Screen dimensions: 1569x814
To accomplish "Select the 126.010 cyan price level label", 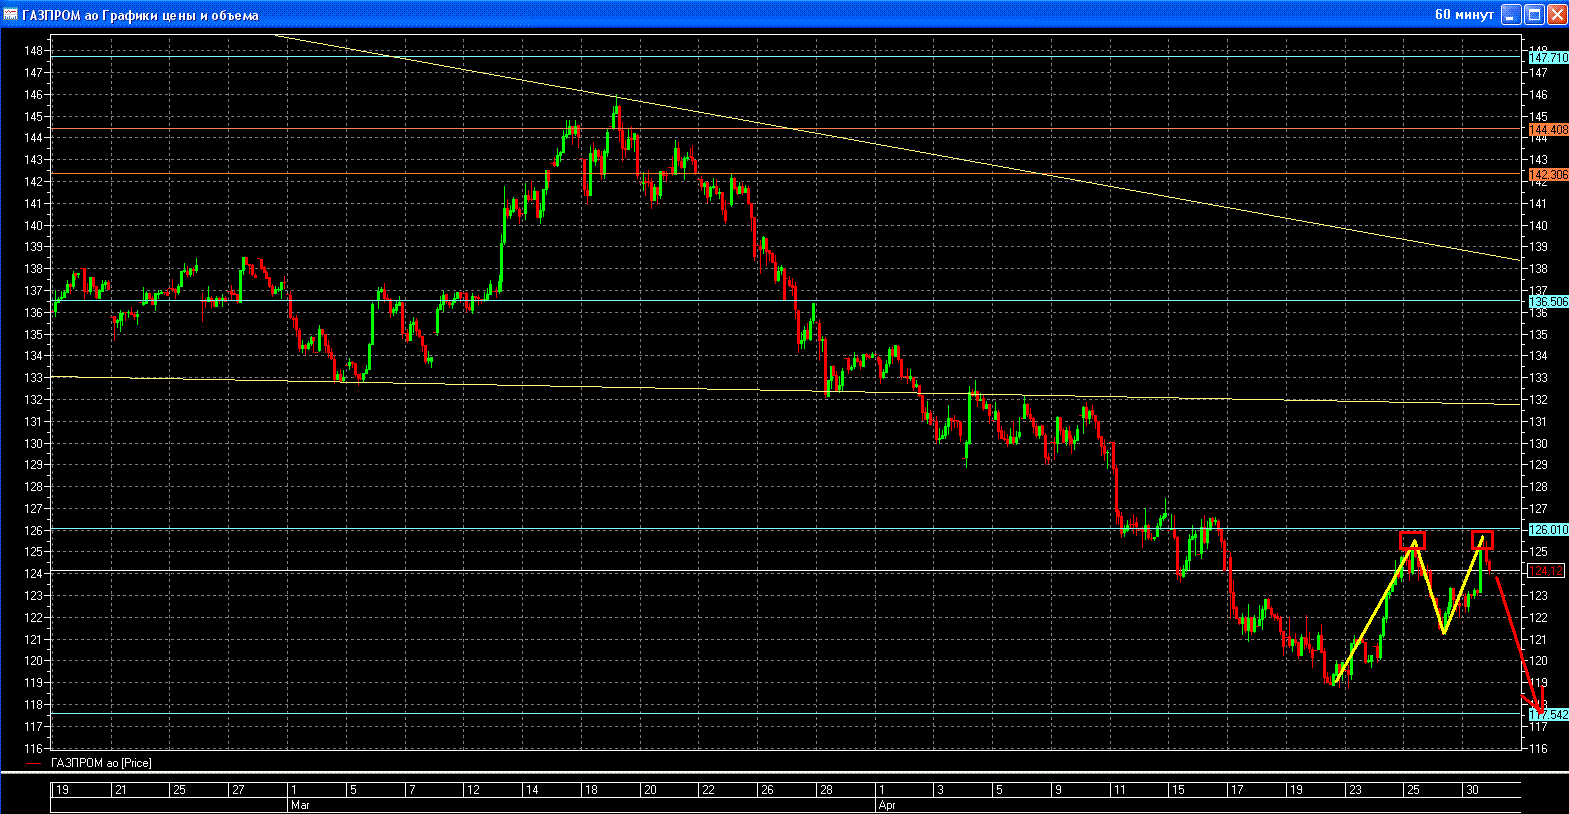I will pyautogui.click(x=1548, y=530).
